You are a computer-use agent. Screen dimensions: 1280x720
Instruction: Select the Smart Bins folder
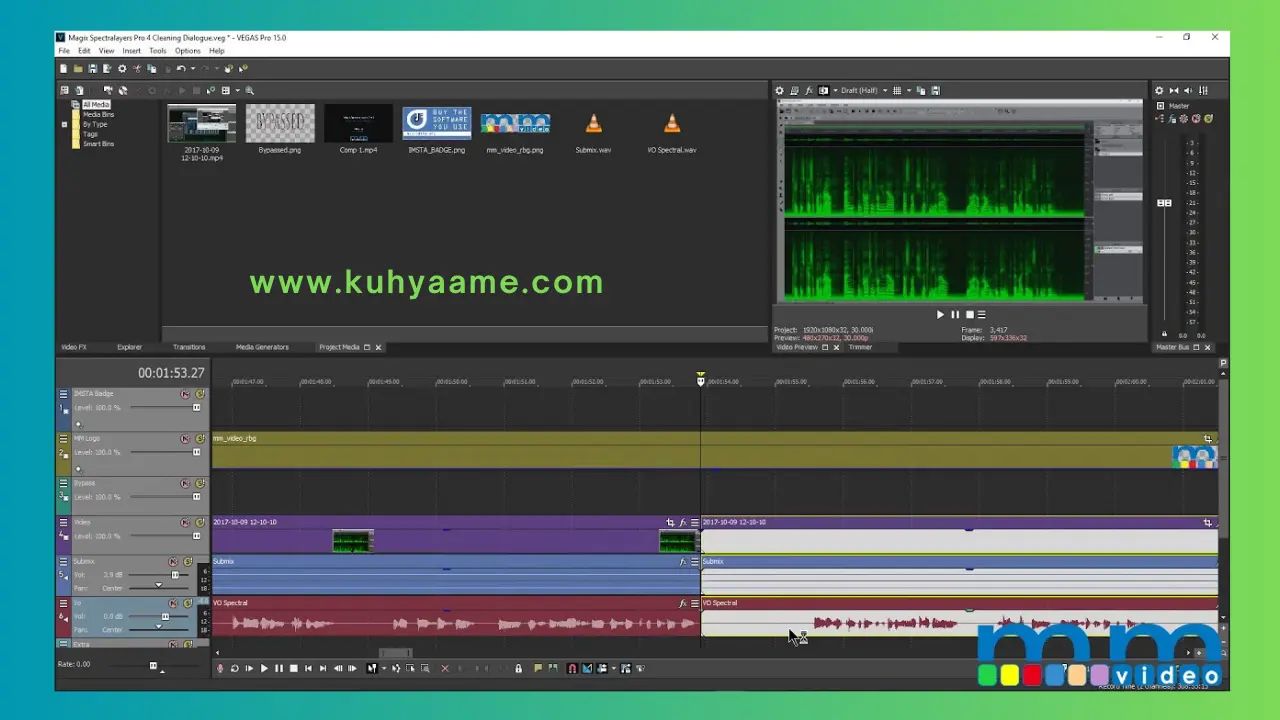98,144
